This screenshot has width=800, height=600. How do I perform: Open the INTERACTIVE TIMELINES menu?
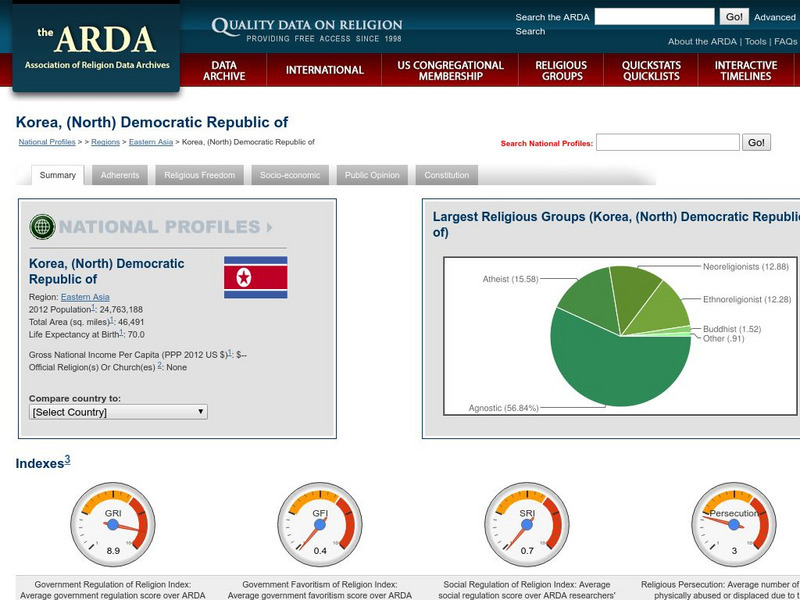(748, 71)
